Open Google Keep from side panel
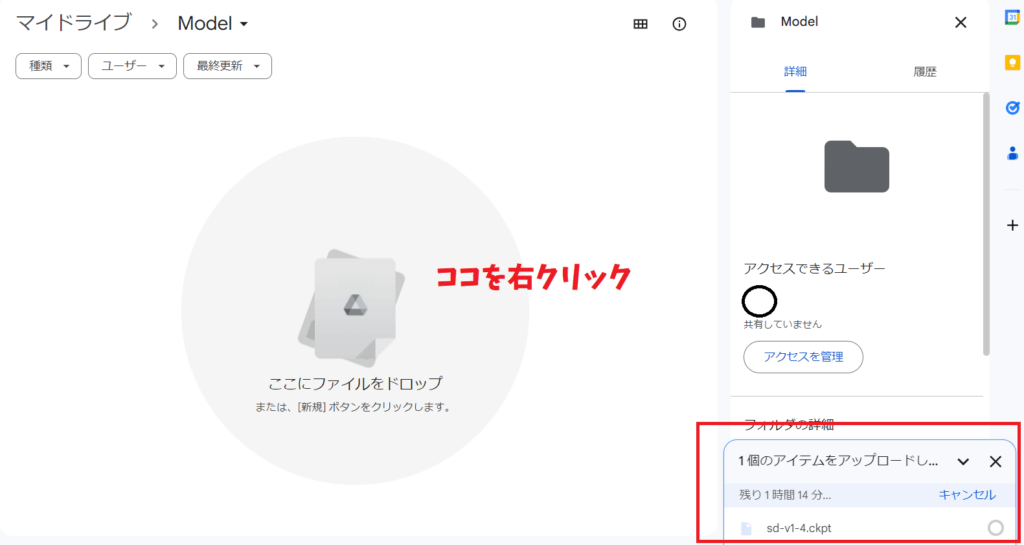This screenshot has width=1024, height=545. pos(1011,62)
